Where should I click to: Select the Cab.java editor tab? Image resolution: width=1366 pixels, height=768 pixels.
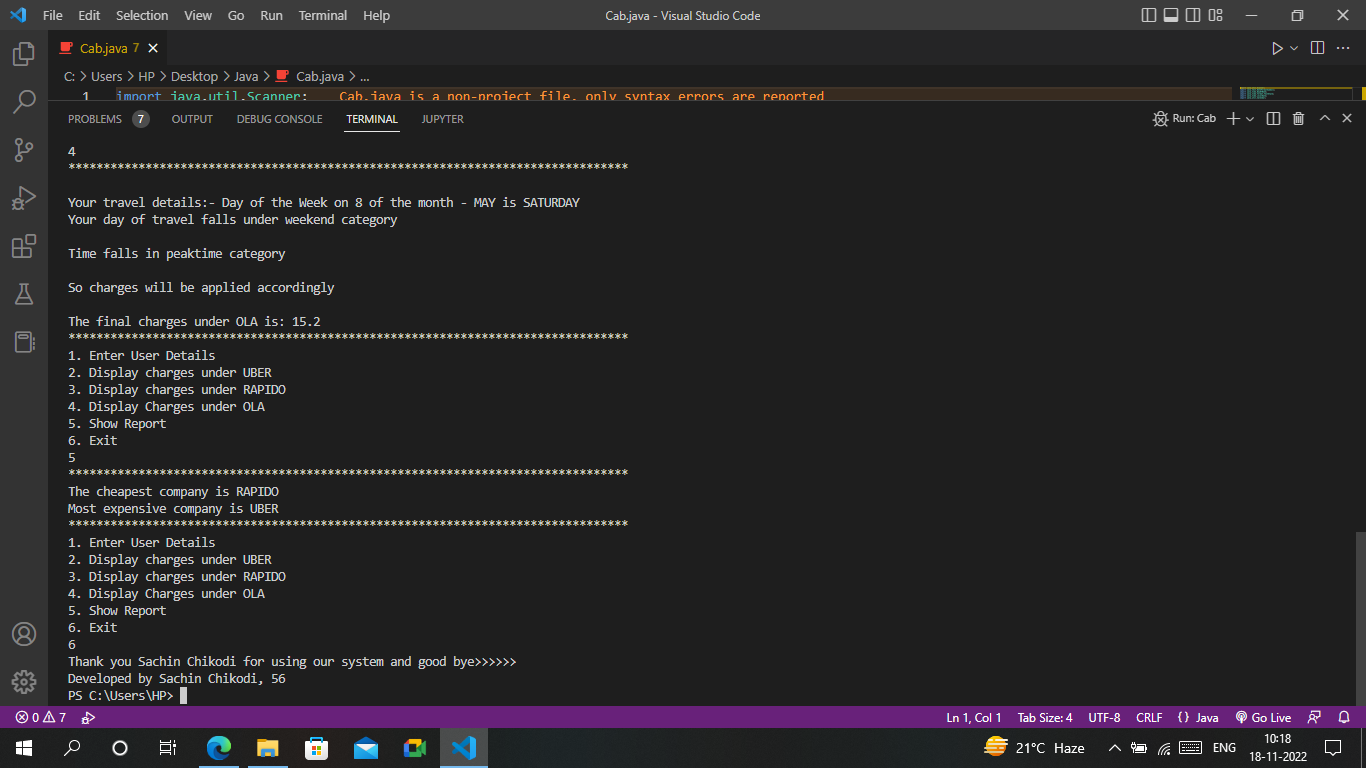109,48
